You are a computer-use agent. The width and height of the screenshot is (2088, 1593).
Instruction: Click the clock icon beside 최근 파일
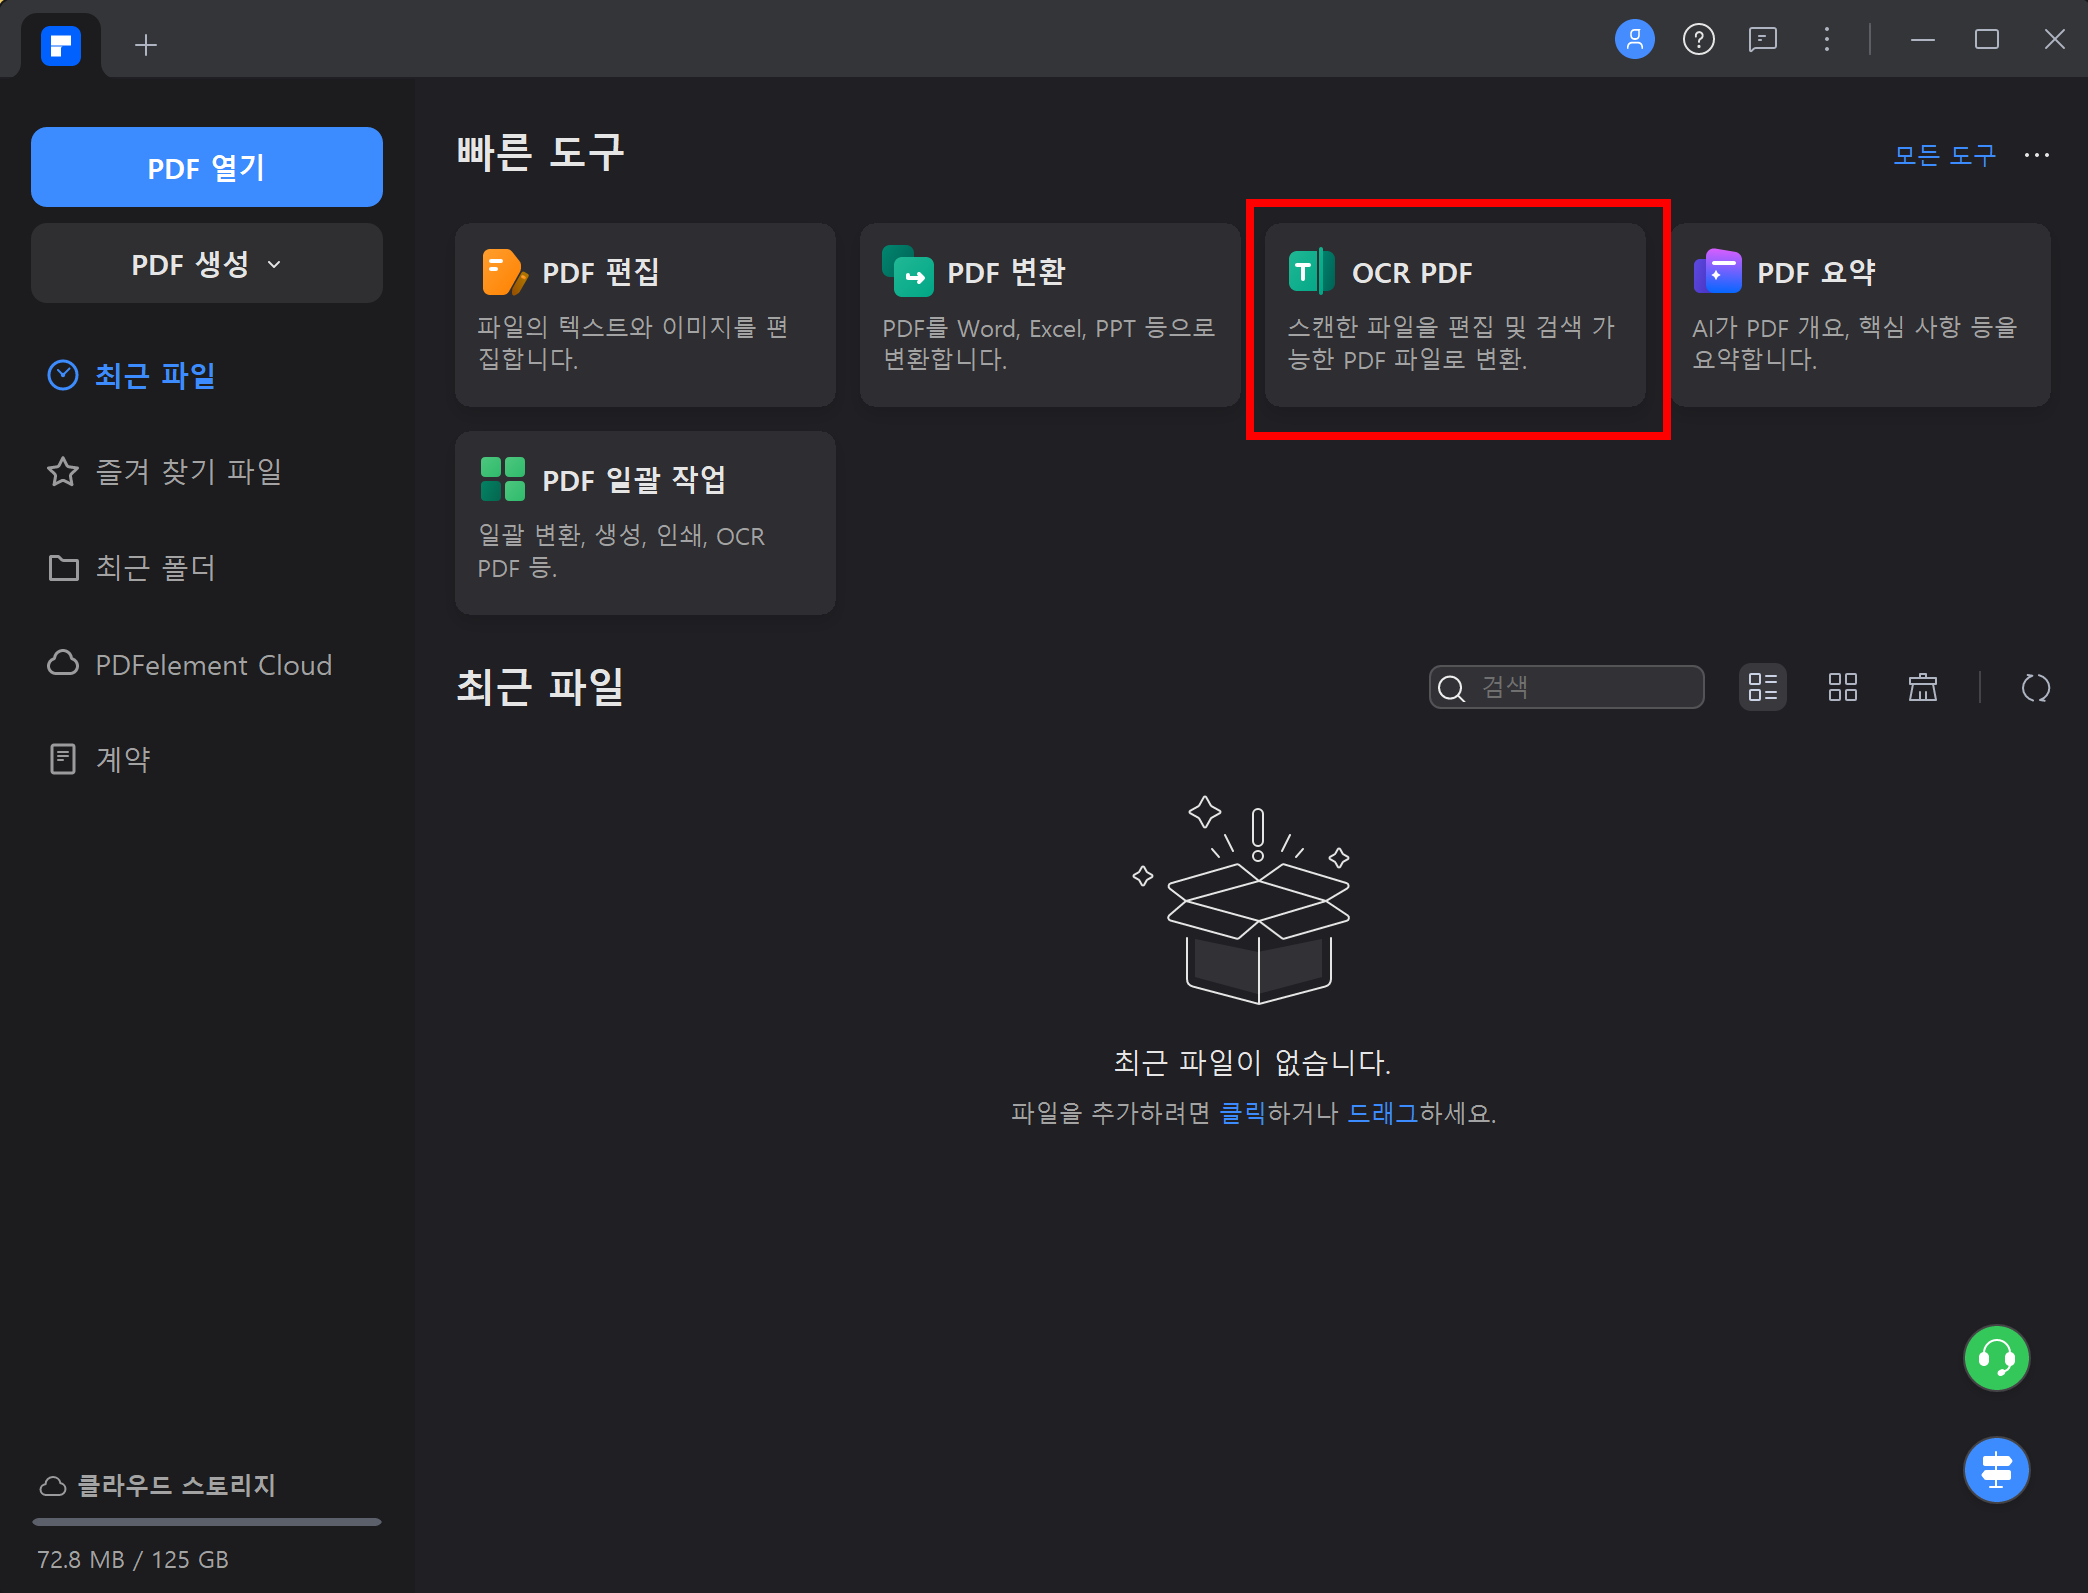coord(63,375)
